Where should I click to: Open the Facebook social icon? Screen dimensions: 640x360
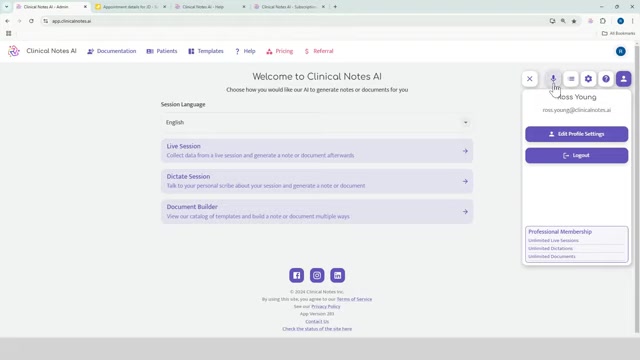coord(296,276)
